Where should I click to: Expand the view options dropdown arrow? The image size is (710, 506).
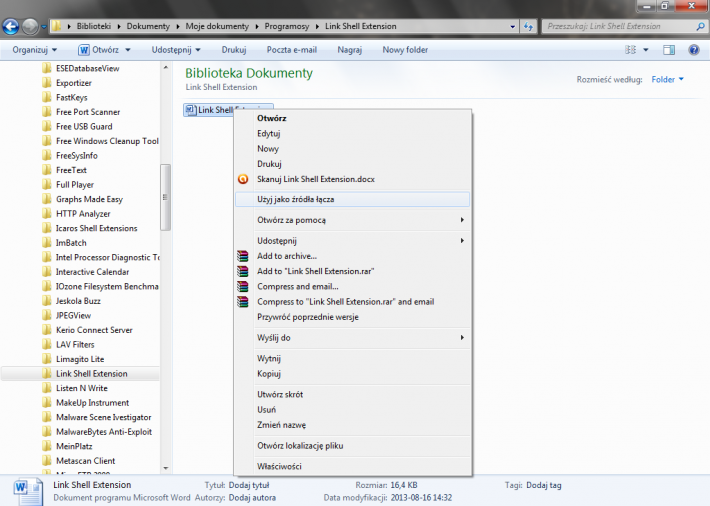(646, 50)
